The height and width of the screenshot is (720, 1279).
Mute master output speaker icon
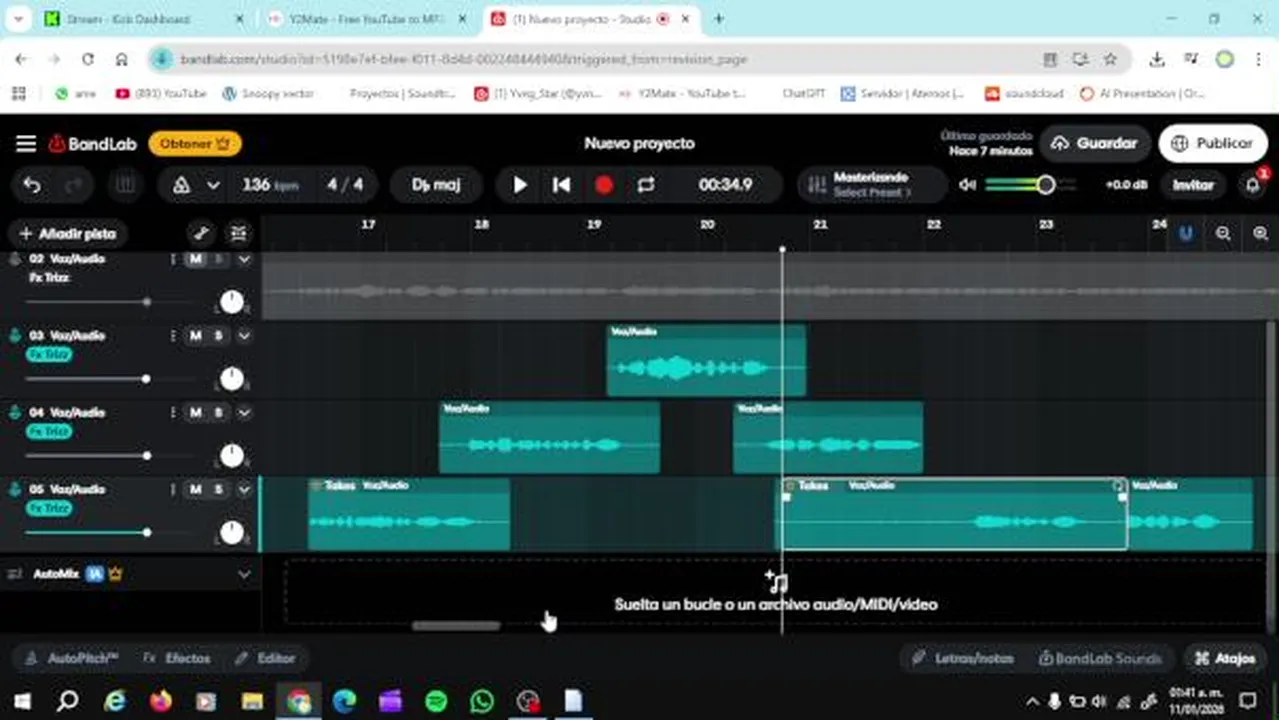967,185
